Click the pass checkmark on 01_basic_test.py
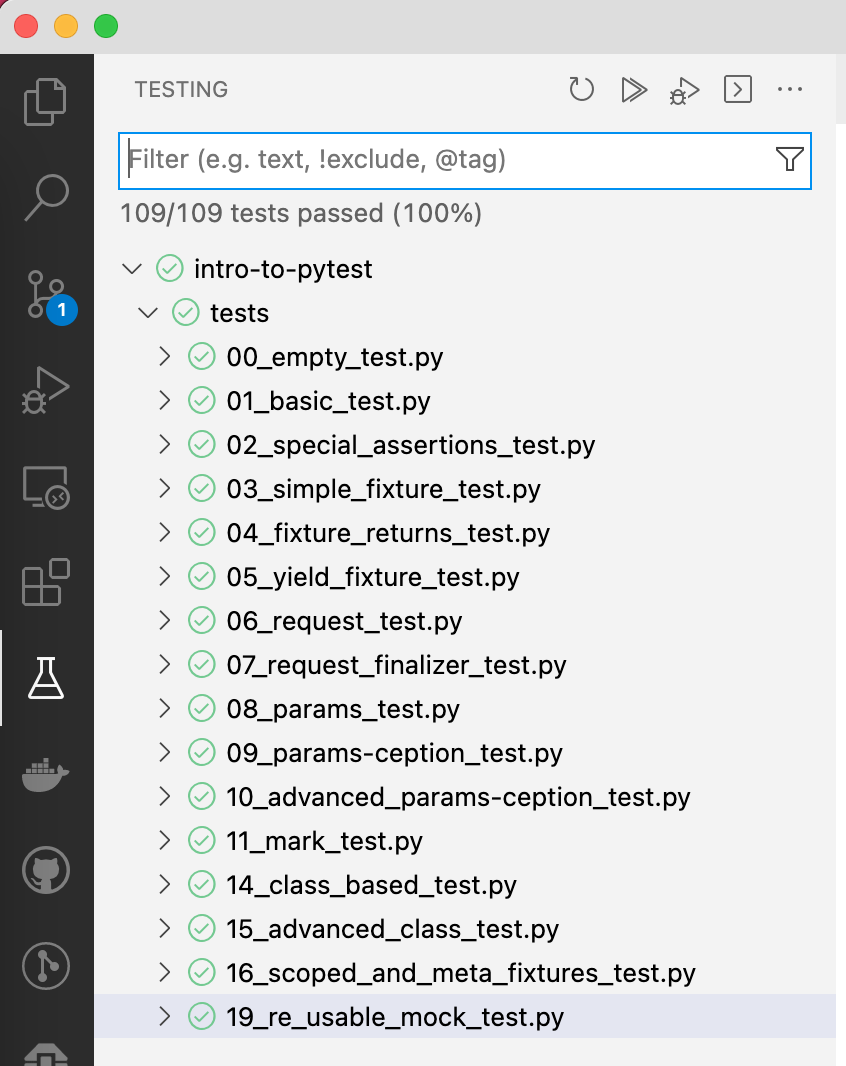This screenshot has height=1066, width=846. [x=201, y=400]
